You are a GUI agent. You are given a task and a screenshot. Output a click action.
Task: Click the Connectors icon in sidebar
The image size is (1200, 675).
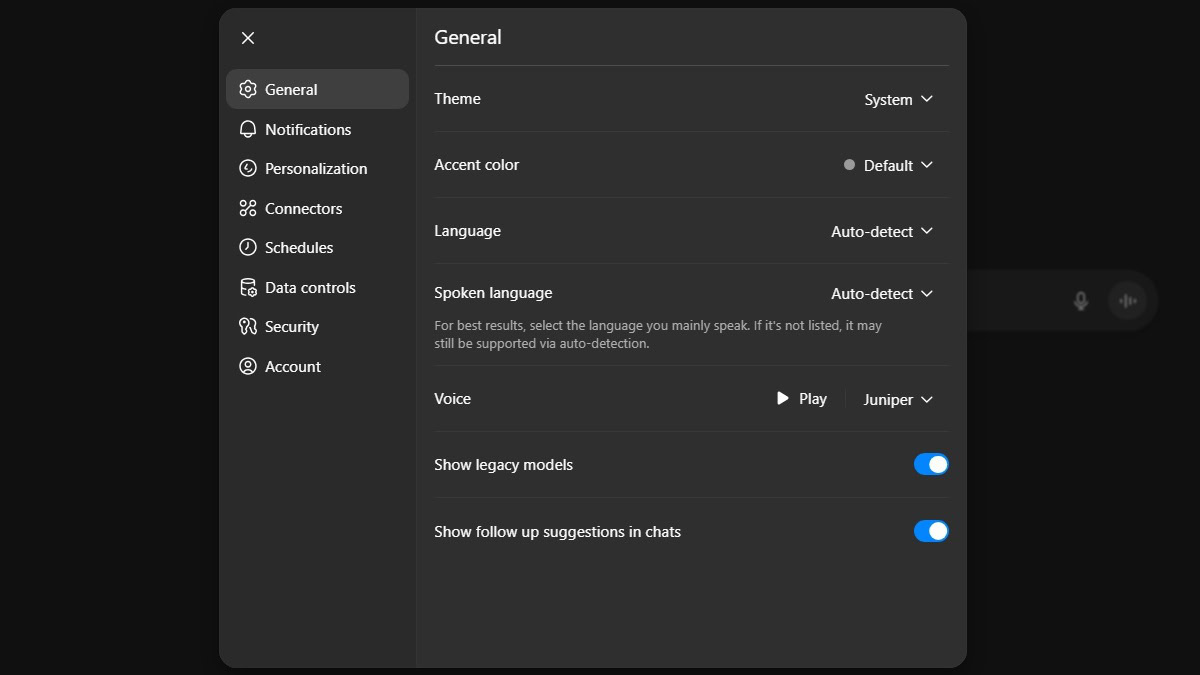point(248,208)
